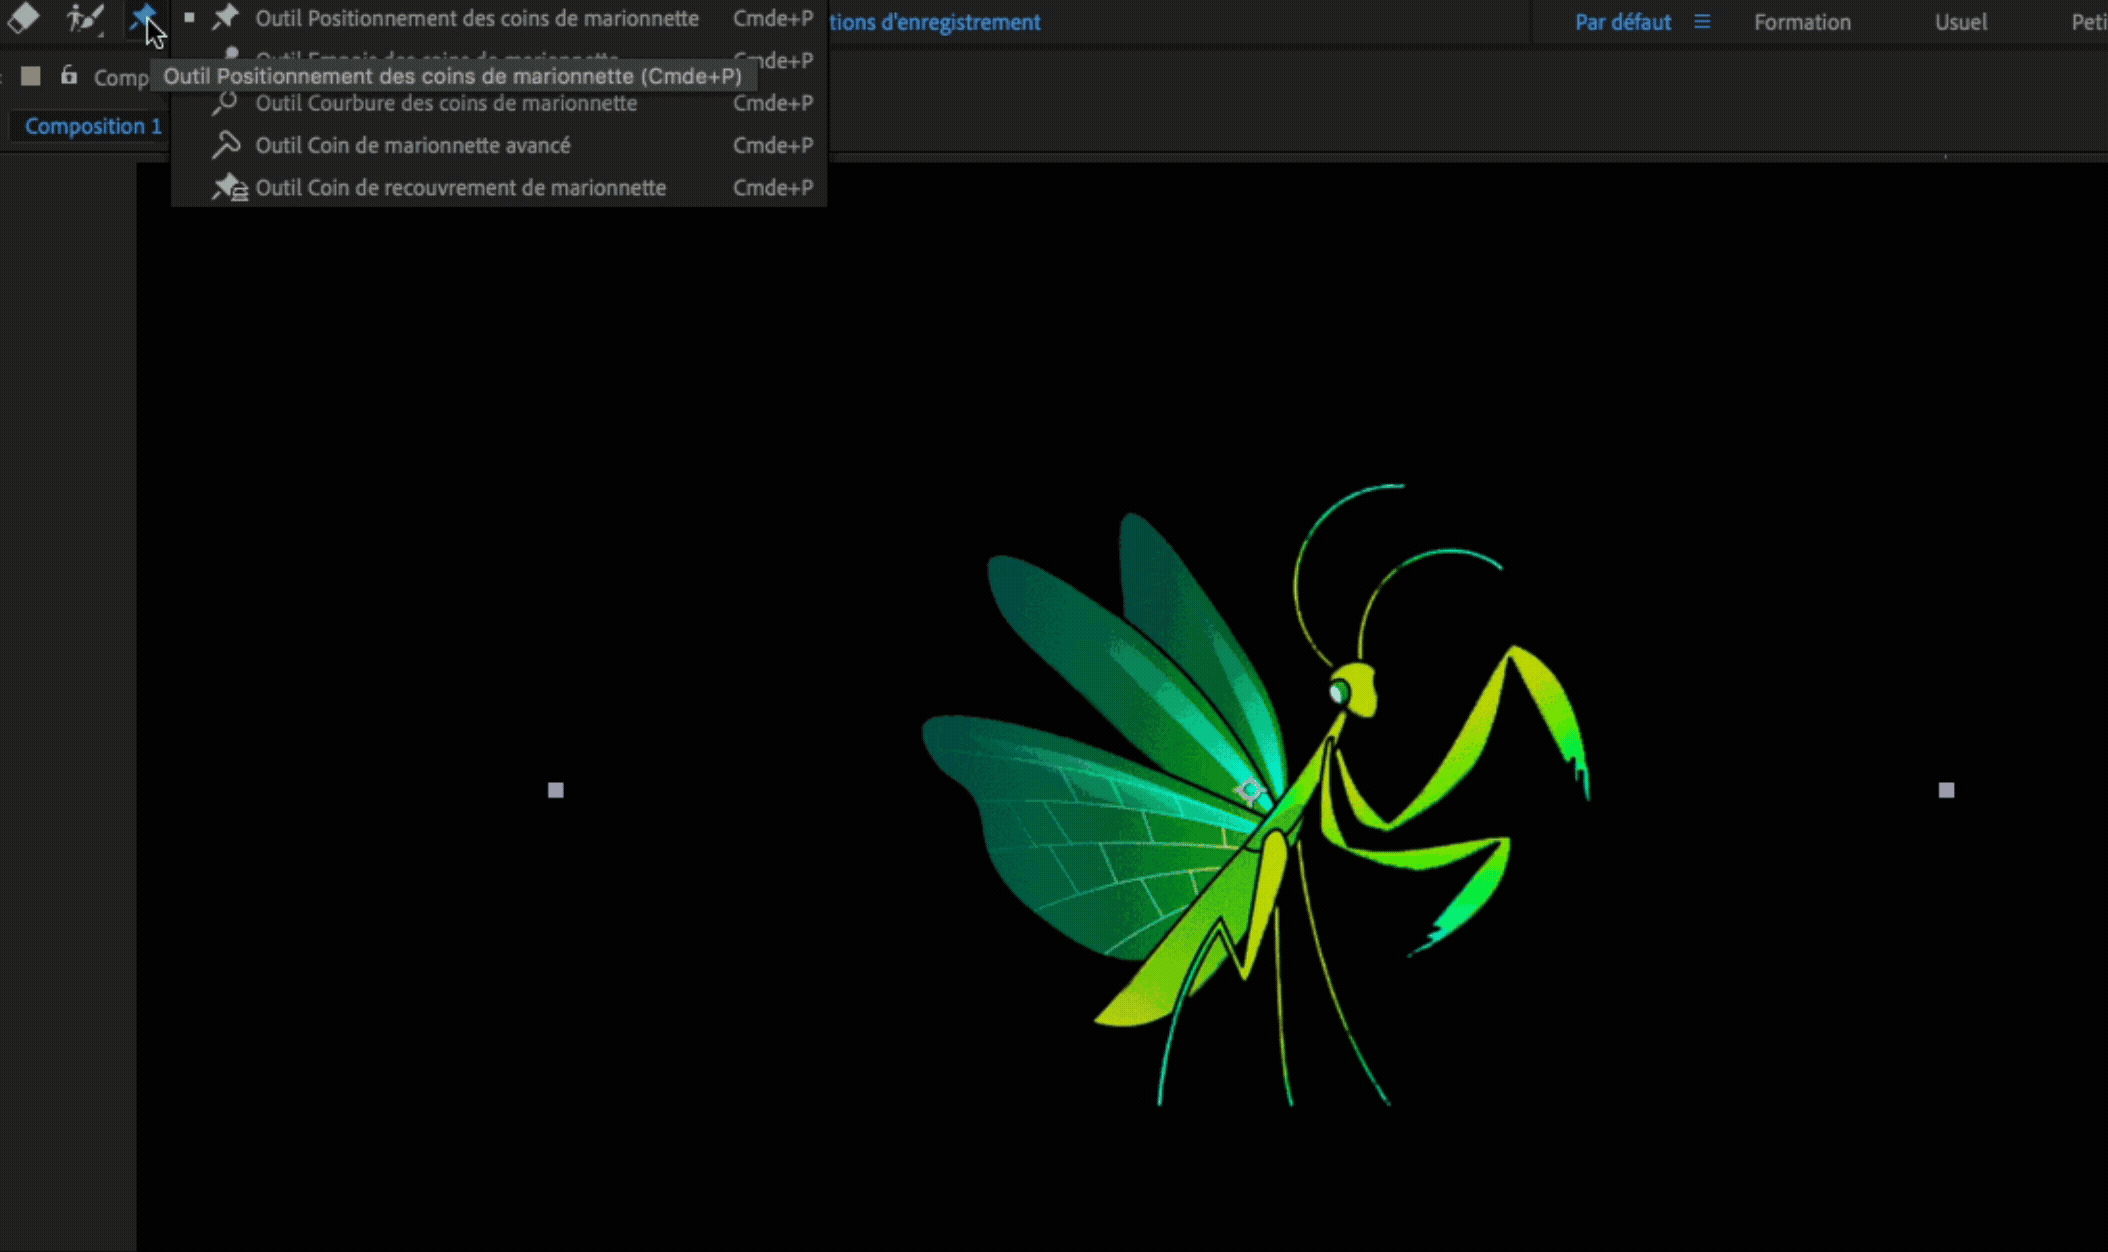Screen dimensions: 2108x1252
Task: Toggle the composition viewer lock icon
Action: [x=69, y=76]
